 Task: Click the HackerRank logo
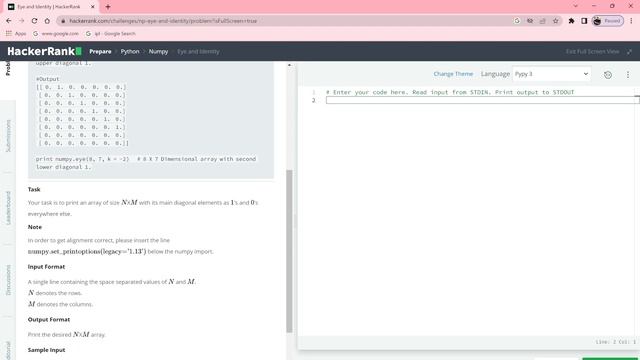[44, 51]
